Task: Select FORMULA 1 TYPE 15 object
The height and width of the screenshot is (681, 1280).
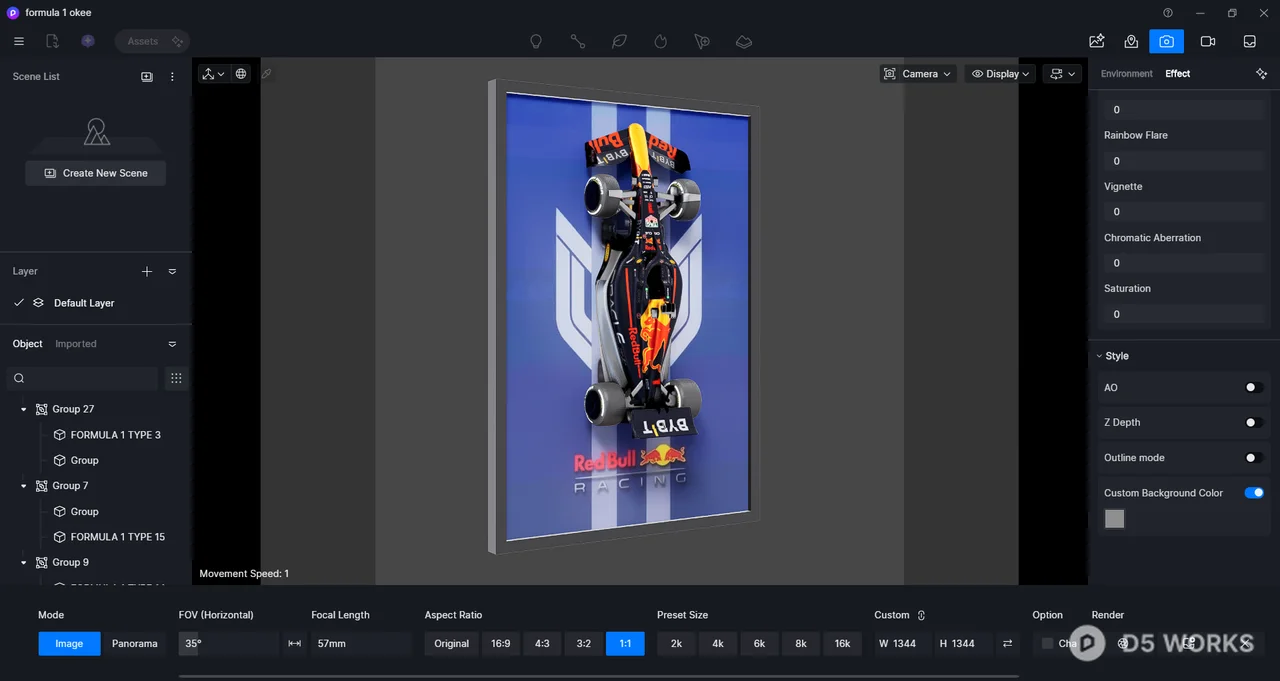Action: (118, 537)
